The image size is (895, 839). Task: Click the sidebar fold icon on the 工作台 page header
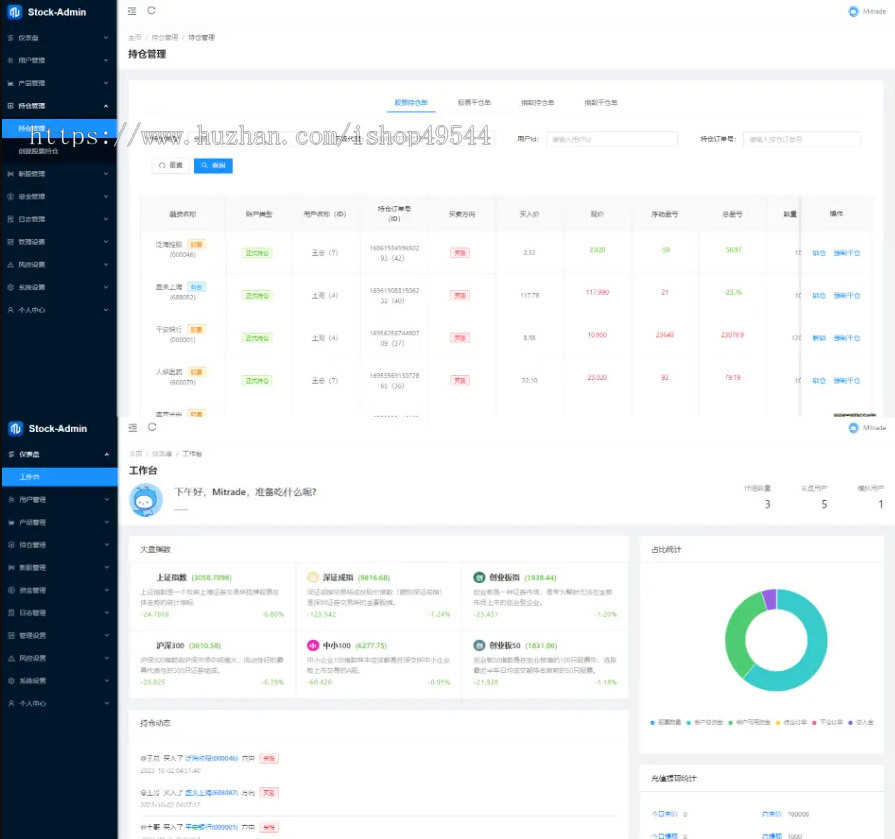click(x=133, y=427)
